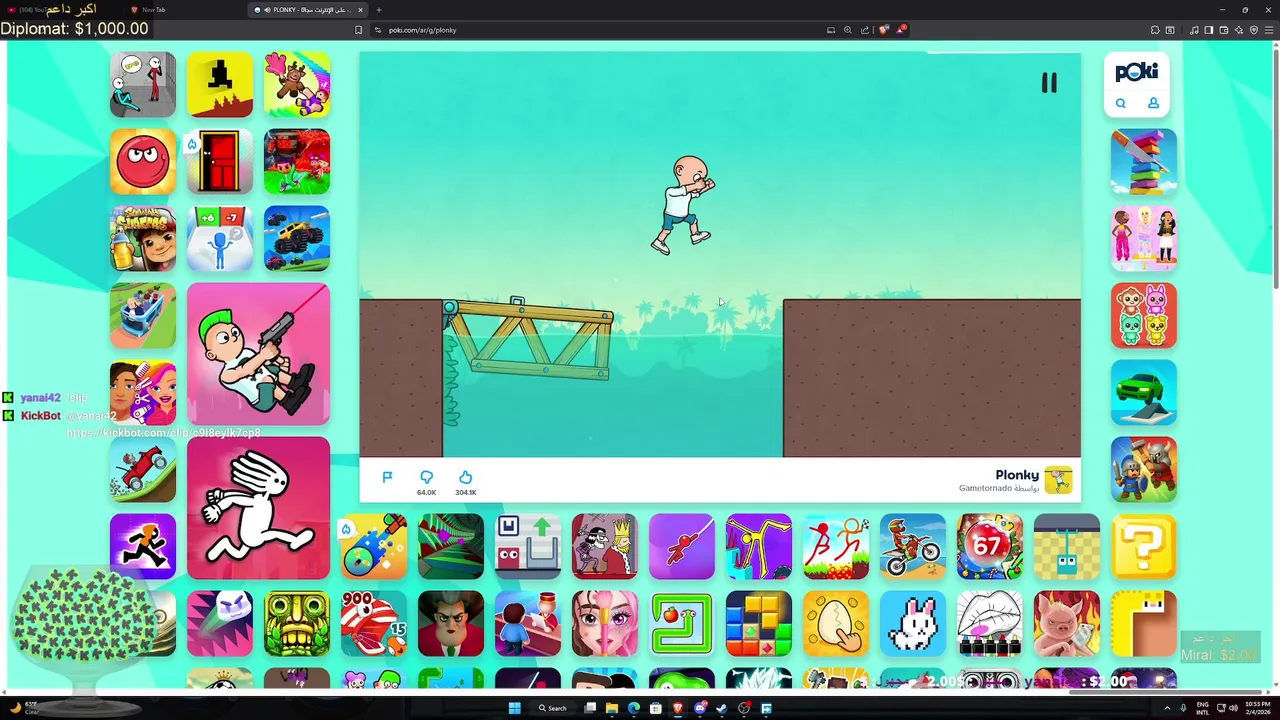The height and width of the screenshot is (720, 1280).
Task: Select the PLONKY browser tab
Action: 308,10
